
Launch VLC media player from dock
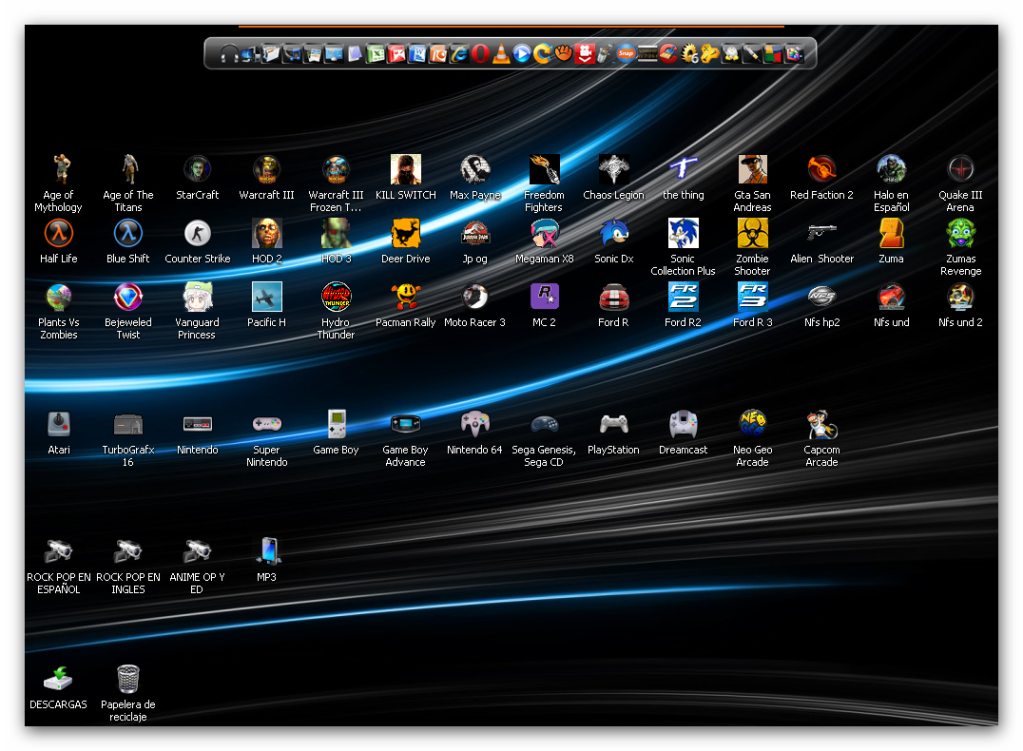pyautogui.click(x=500, y=54)
